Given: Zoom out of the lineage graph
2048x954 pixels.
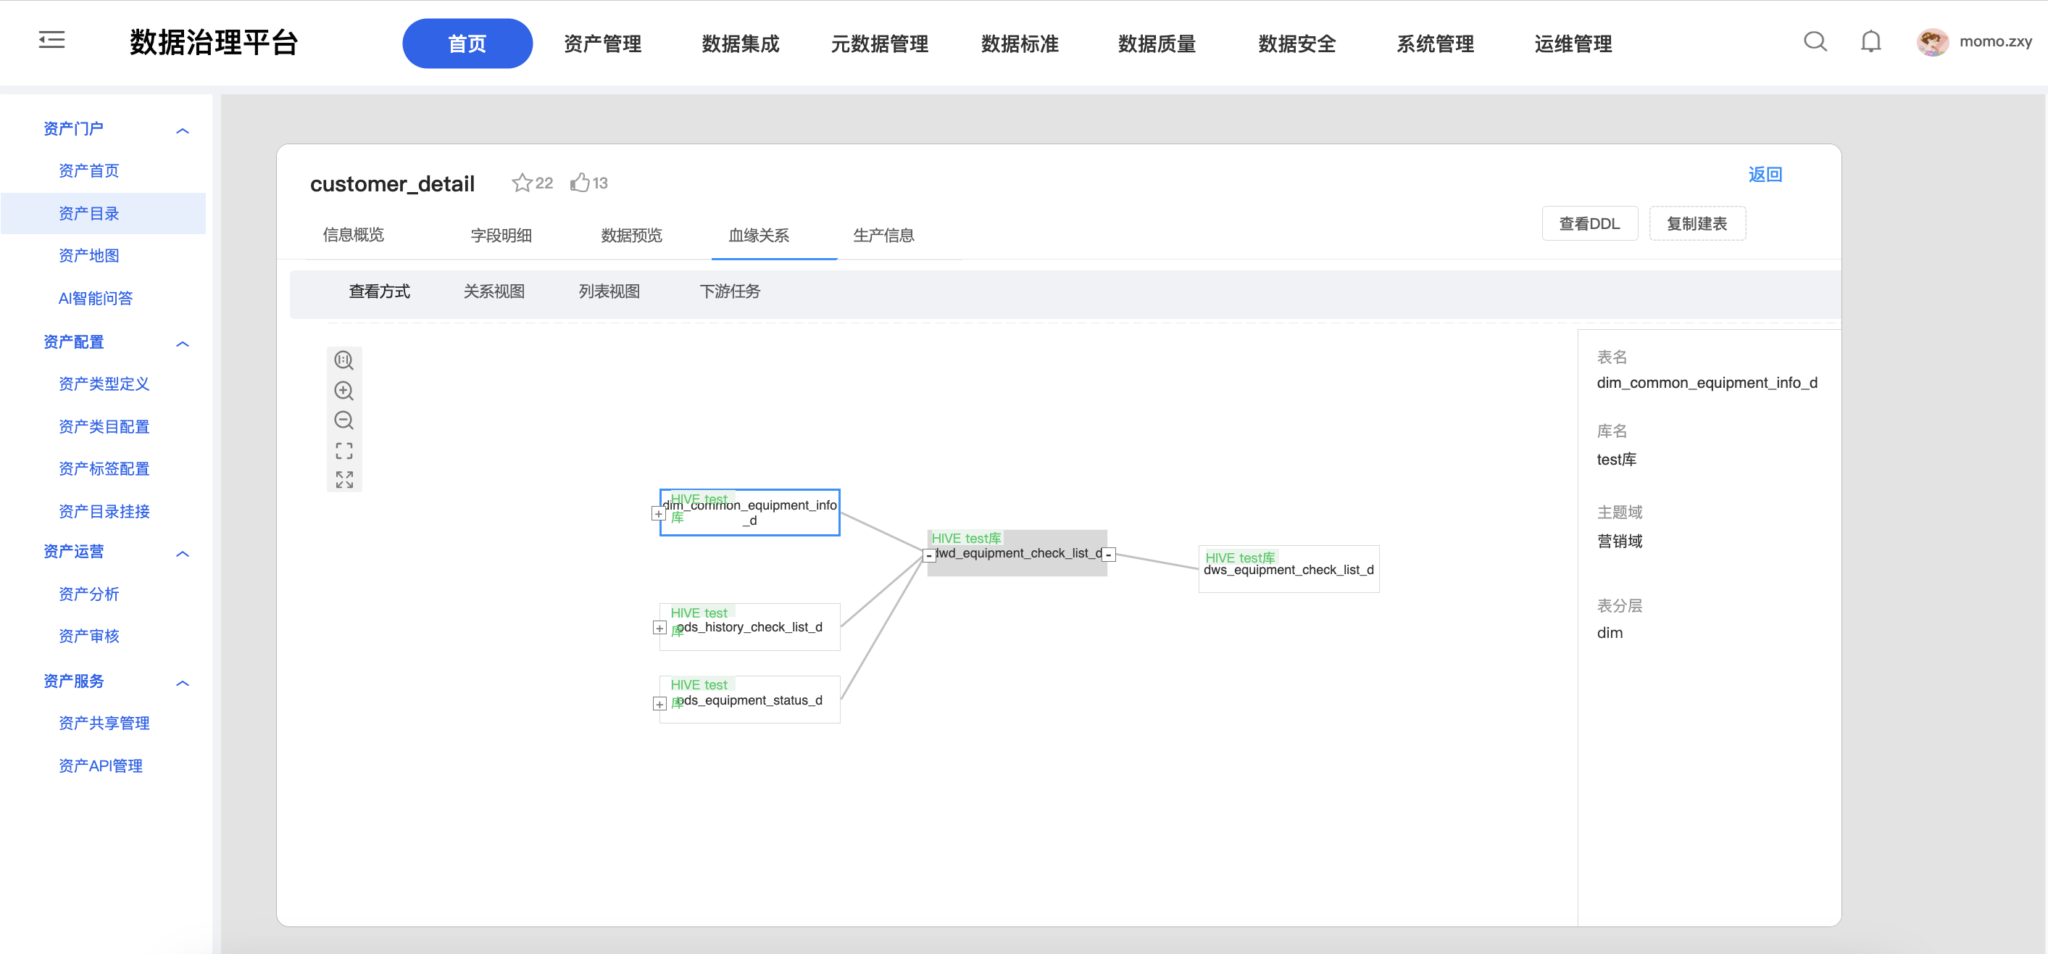Looking at the screenshot, I should tap(344, 421).
